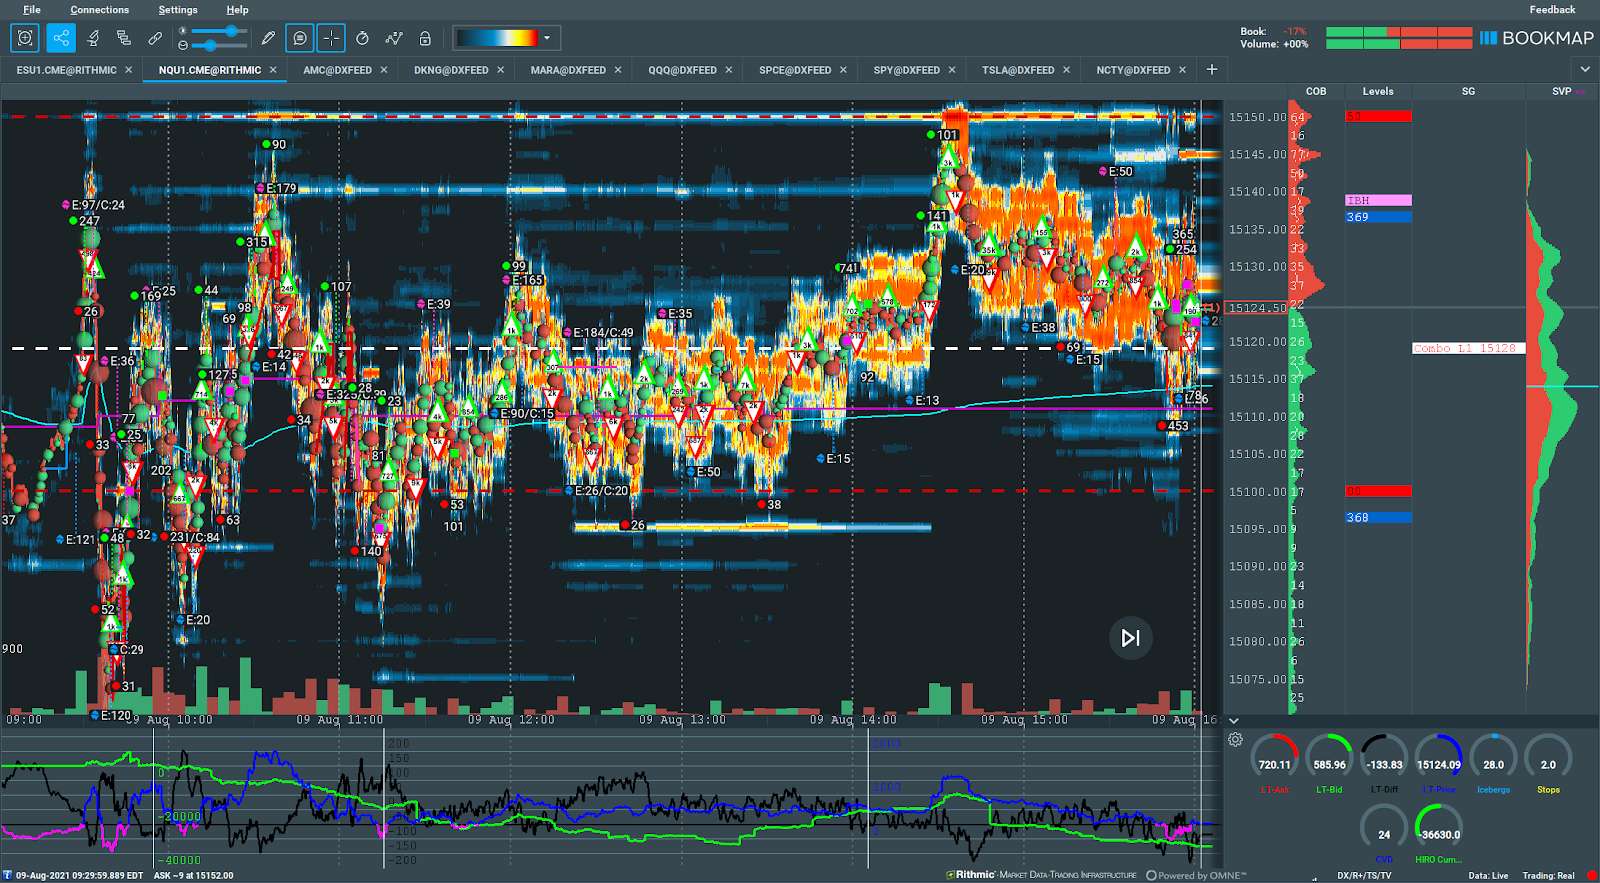1600x883 pixels.
Task: Switch to the AMC@DXFEED tab
Action: coord(337,70)
